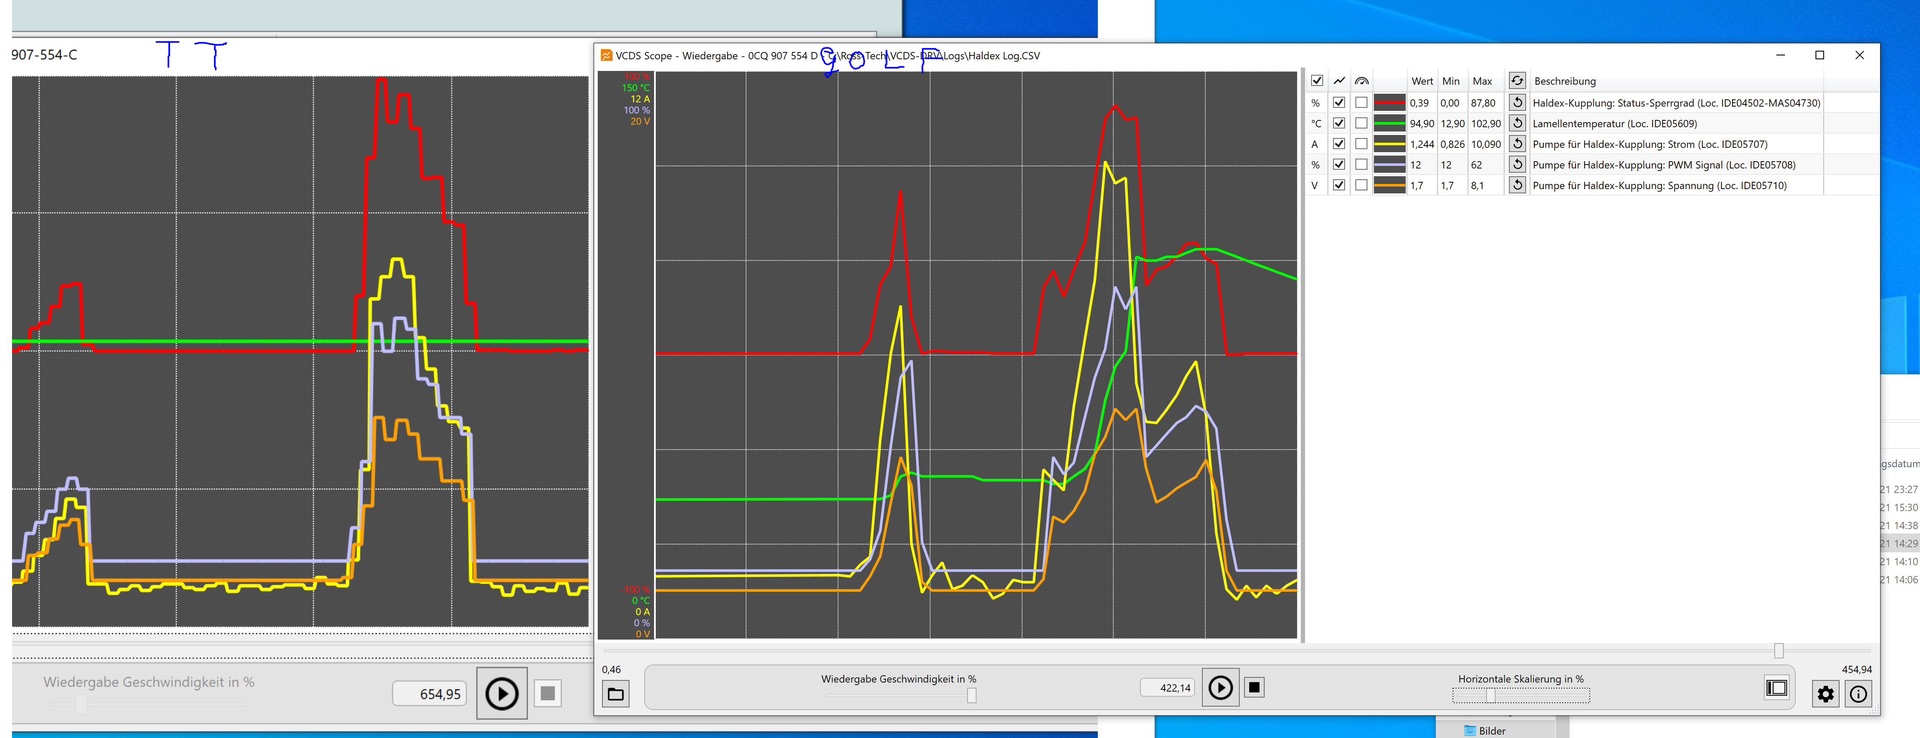Click the Min column header
This screenshot has height=738, width=1920.
click(1451, 81)
